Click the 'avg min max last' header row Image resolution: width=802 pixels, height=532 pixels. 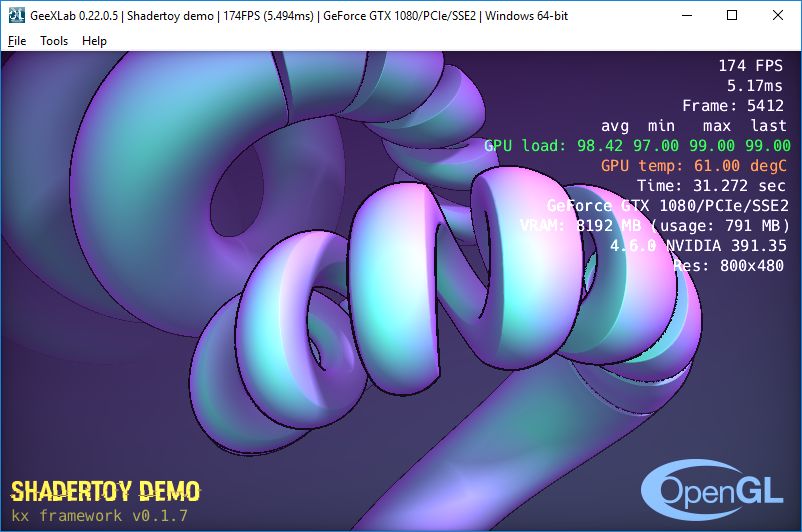[x=694, y=126]
